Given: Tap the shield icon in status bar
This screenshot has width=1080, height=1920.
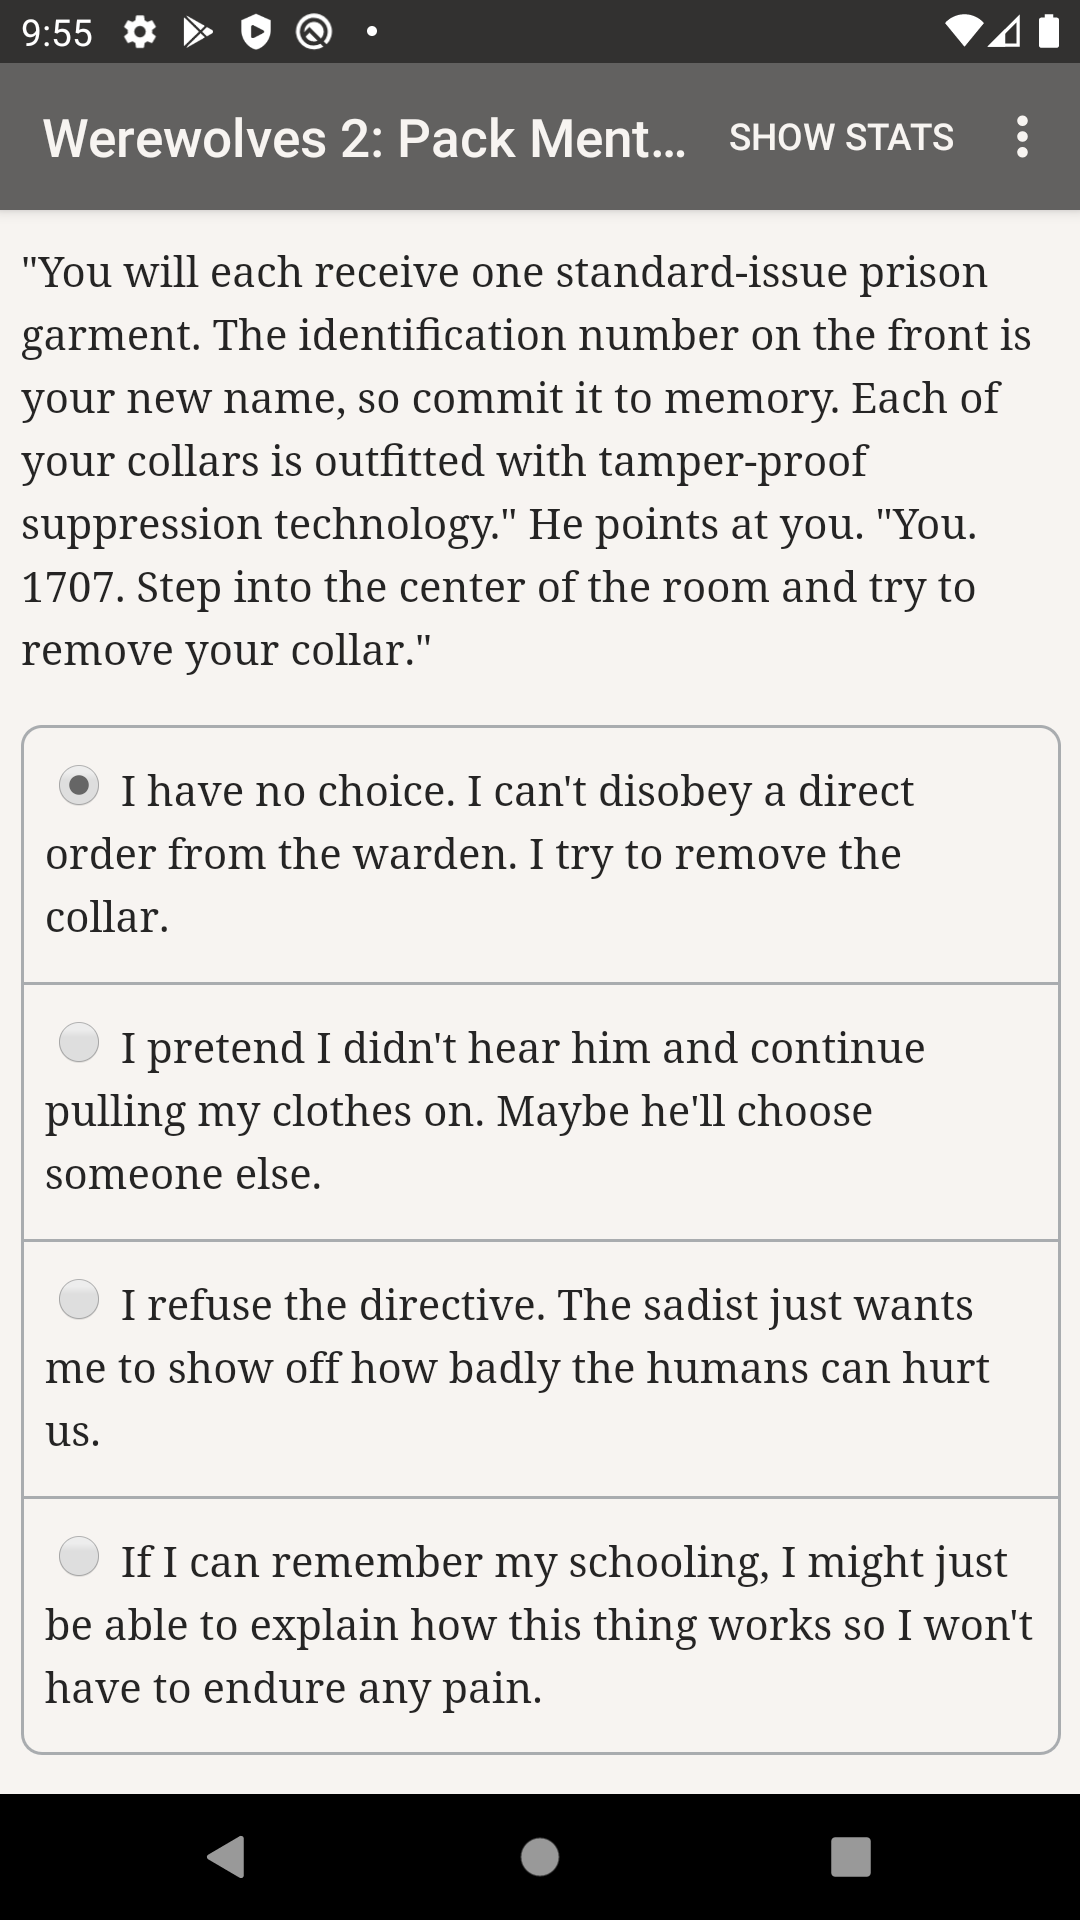Looking at the screenshot, I should [x=256, y=33].
